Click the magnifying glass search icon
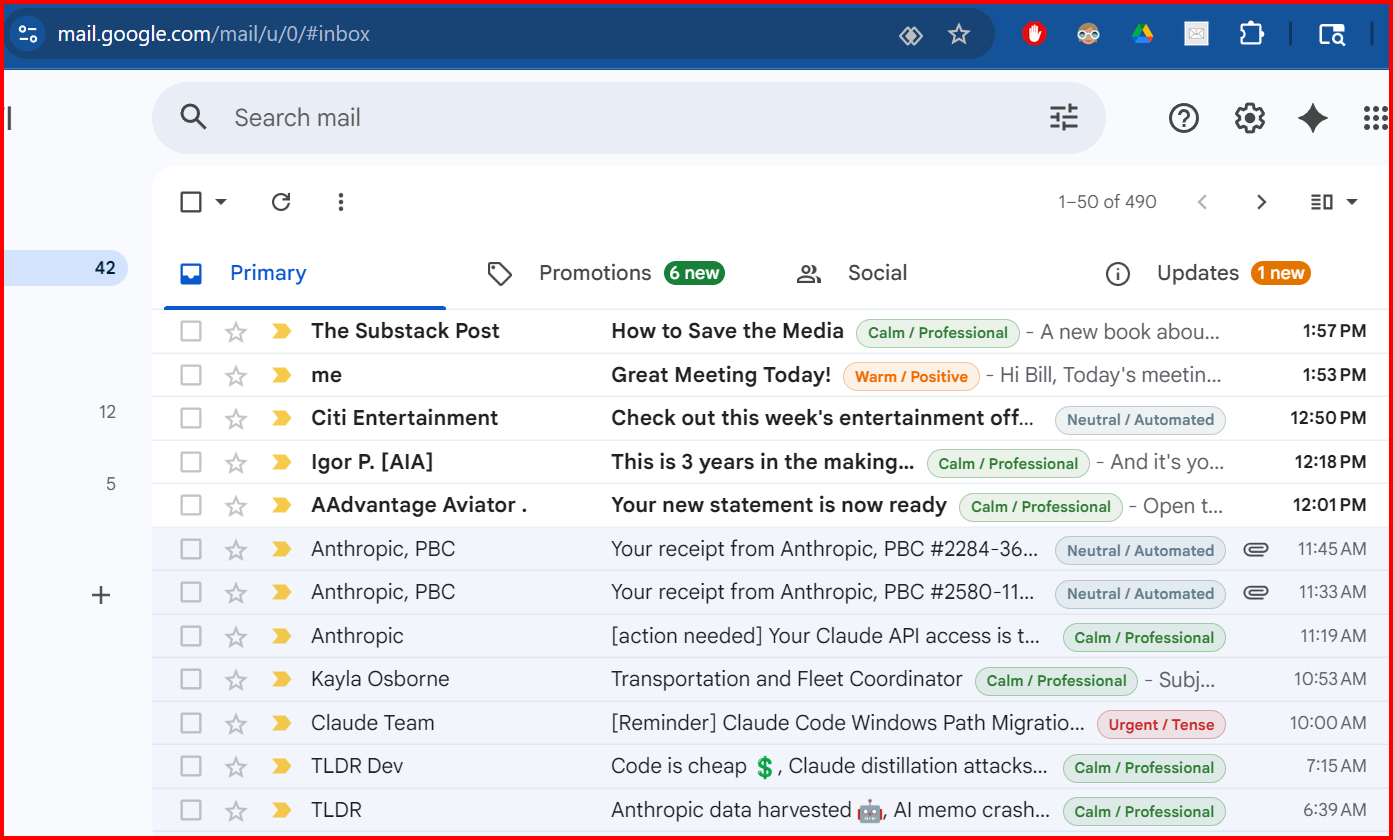The width and height of the screenshot is (1393, 840). click(193, 117)
